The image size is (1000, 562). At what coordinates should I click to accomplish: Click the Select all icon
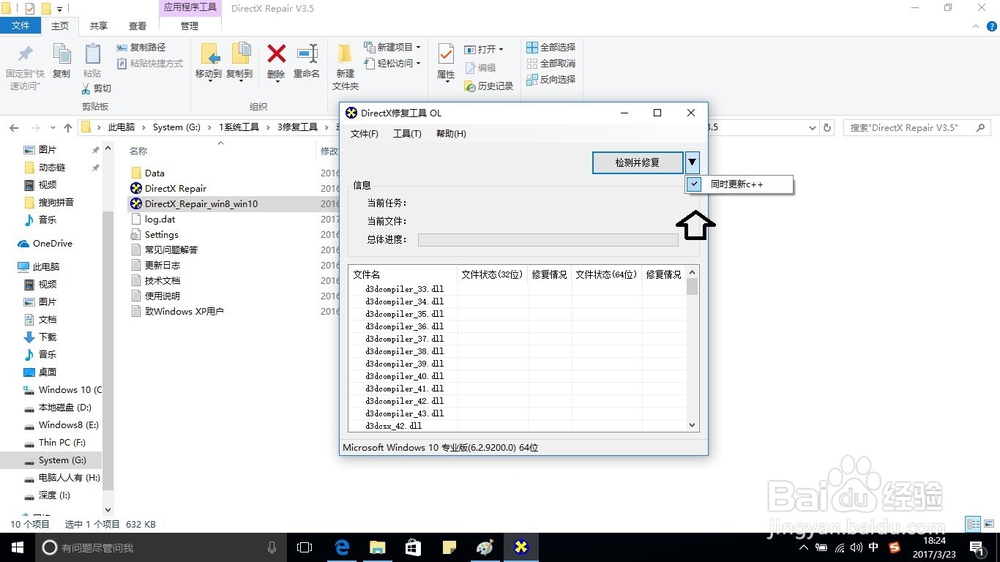(532, 47)
